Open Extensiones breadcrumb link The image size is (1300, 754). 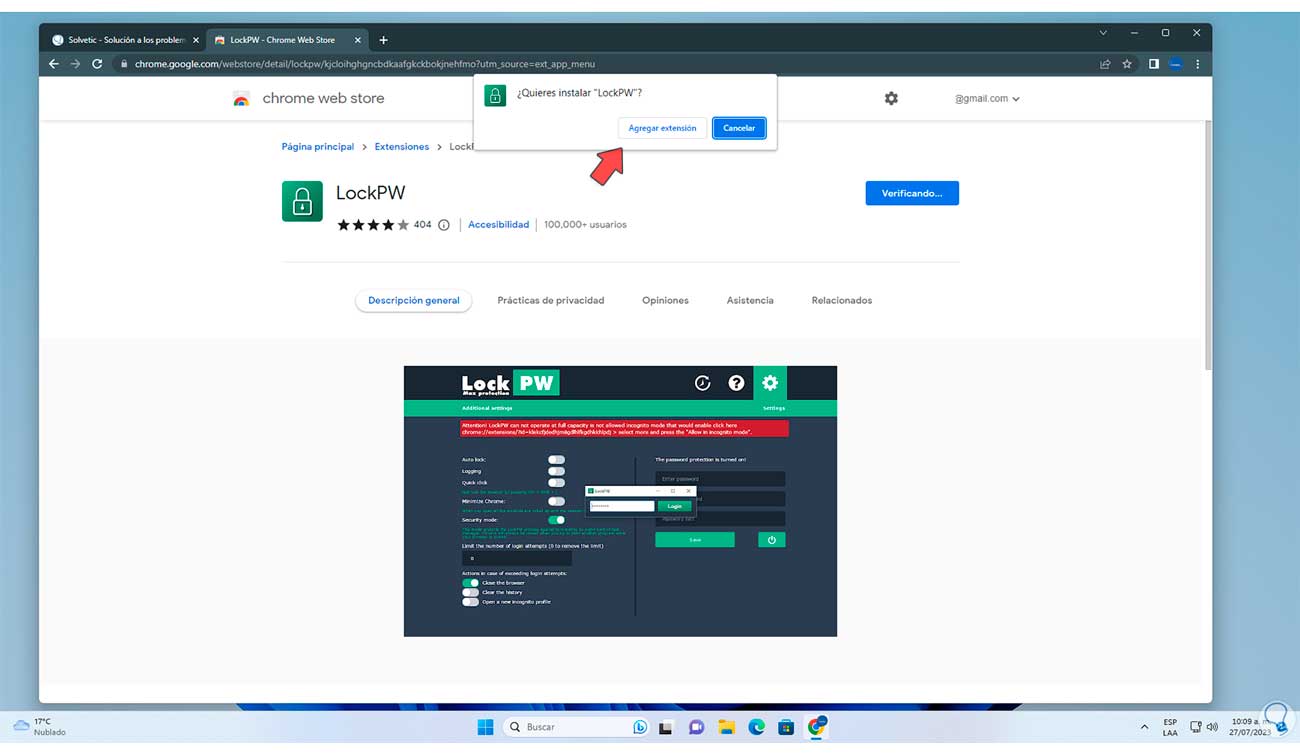point(402,147)
